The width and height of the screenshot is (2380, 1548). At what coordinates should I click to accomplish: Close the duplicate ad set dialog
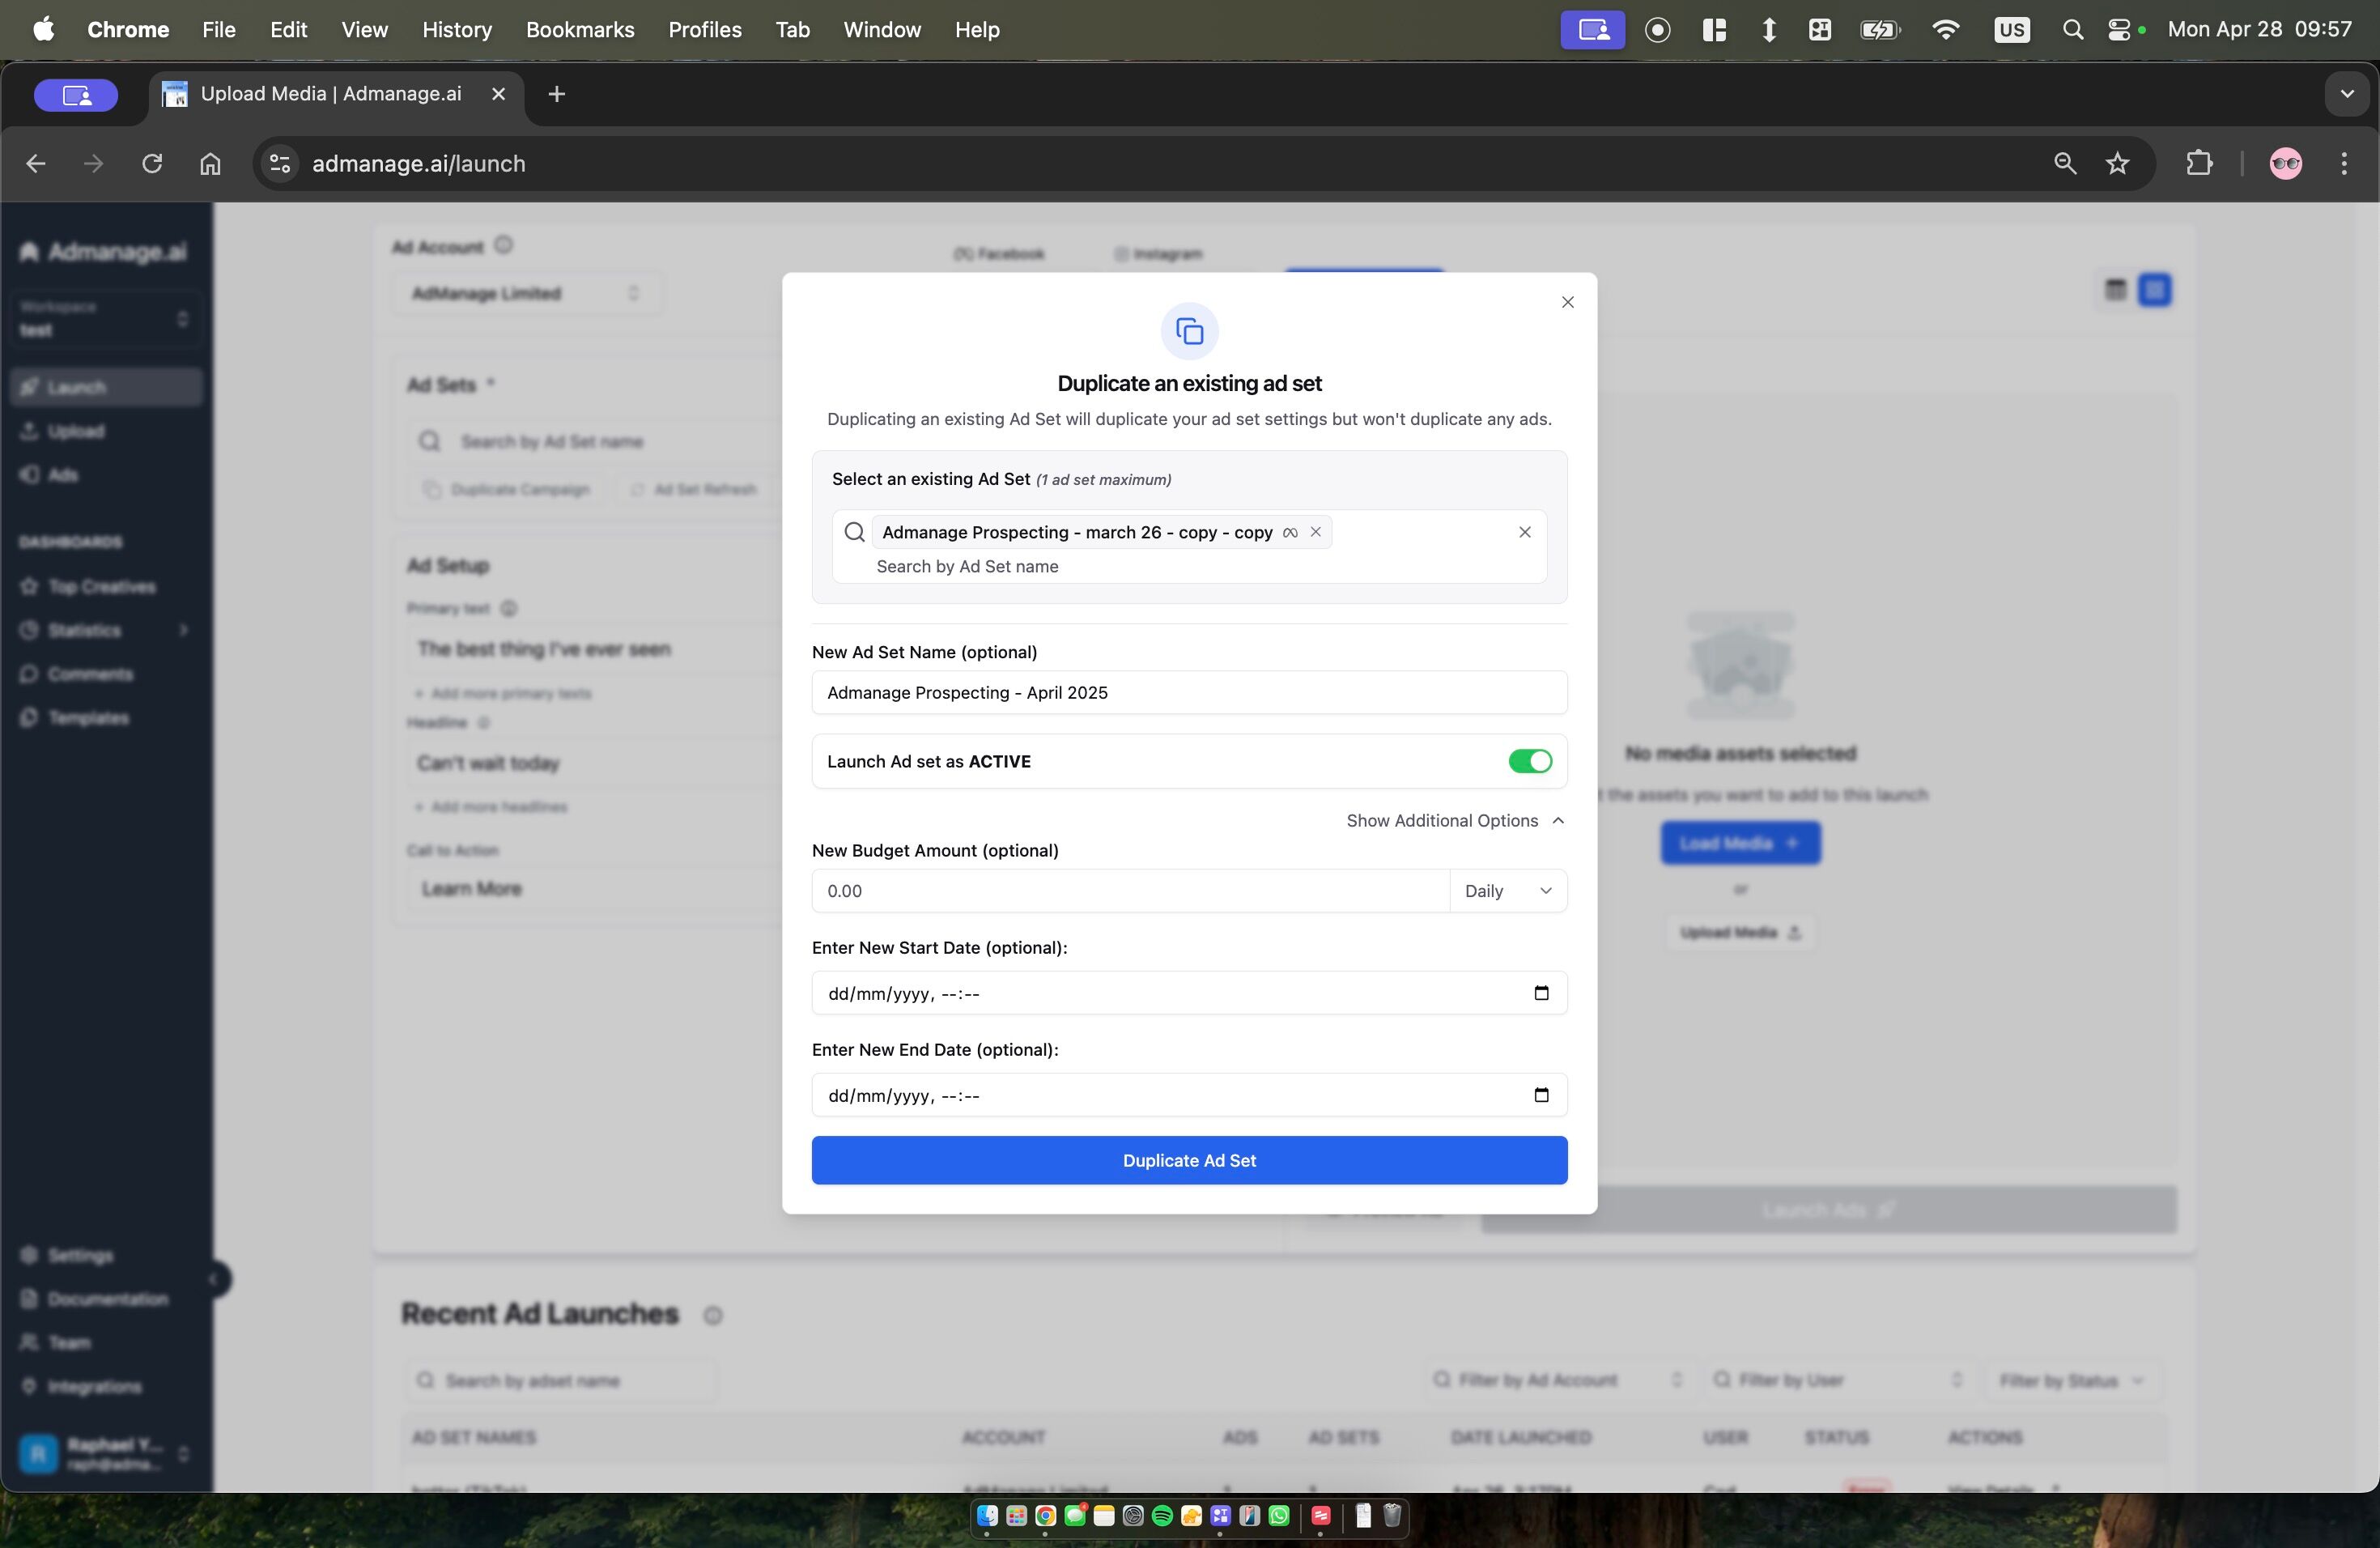[1567, 302]
